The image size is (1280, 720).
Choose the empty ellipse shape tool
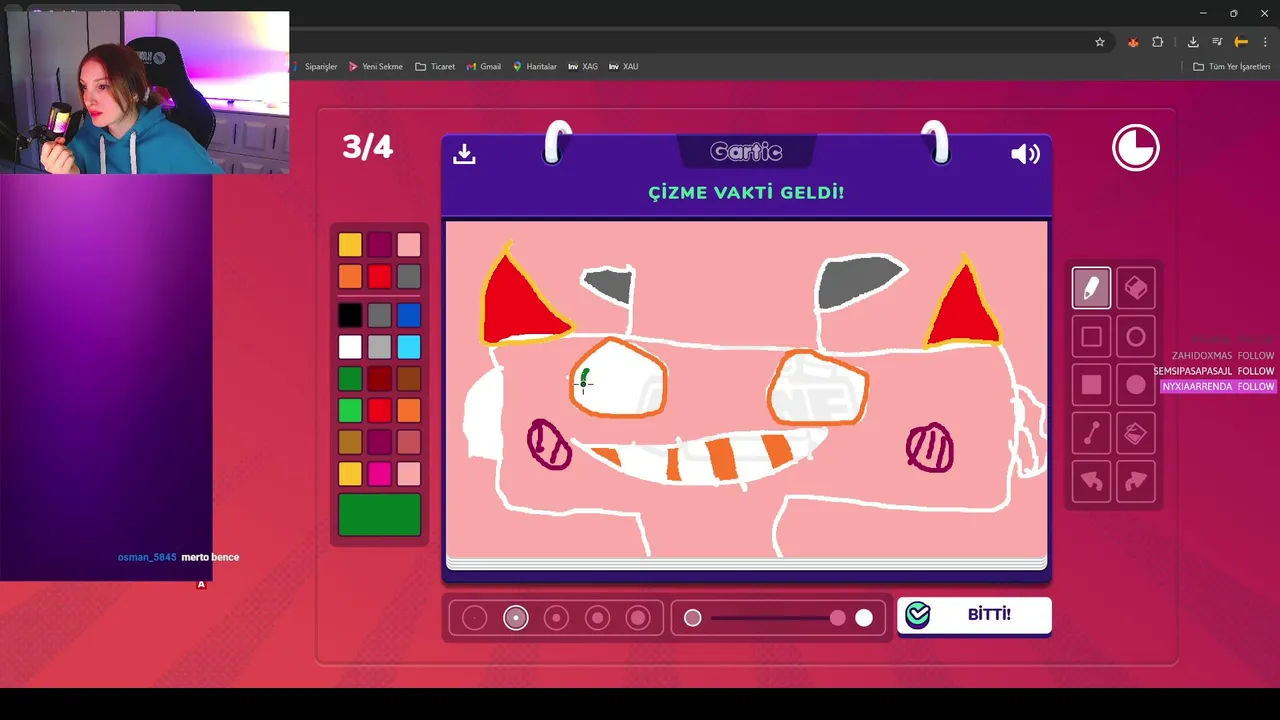[1136, 337]
